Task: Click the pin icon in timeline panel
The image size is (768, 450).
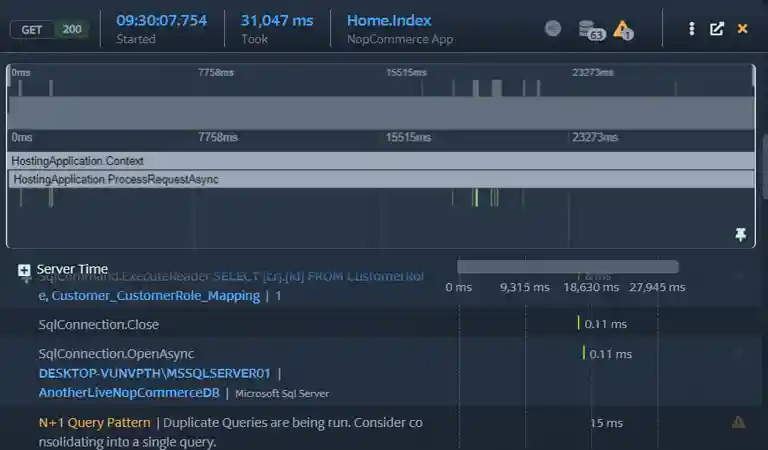Action: coord(741,235)
